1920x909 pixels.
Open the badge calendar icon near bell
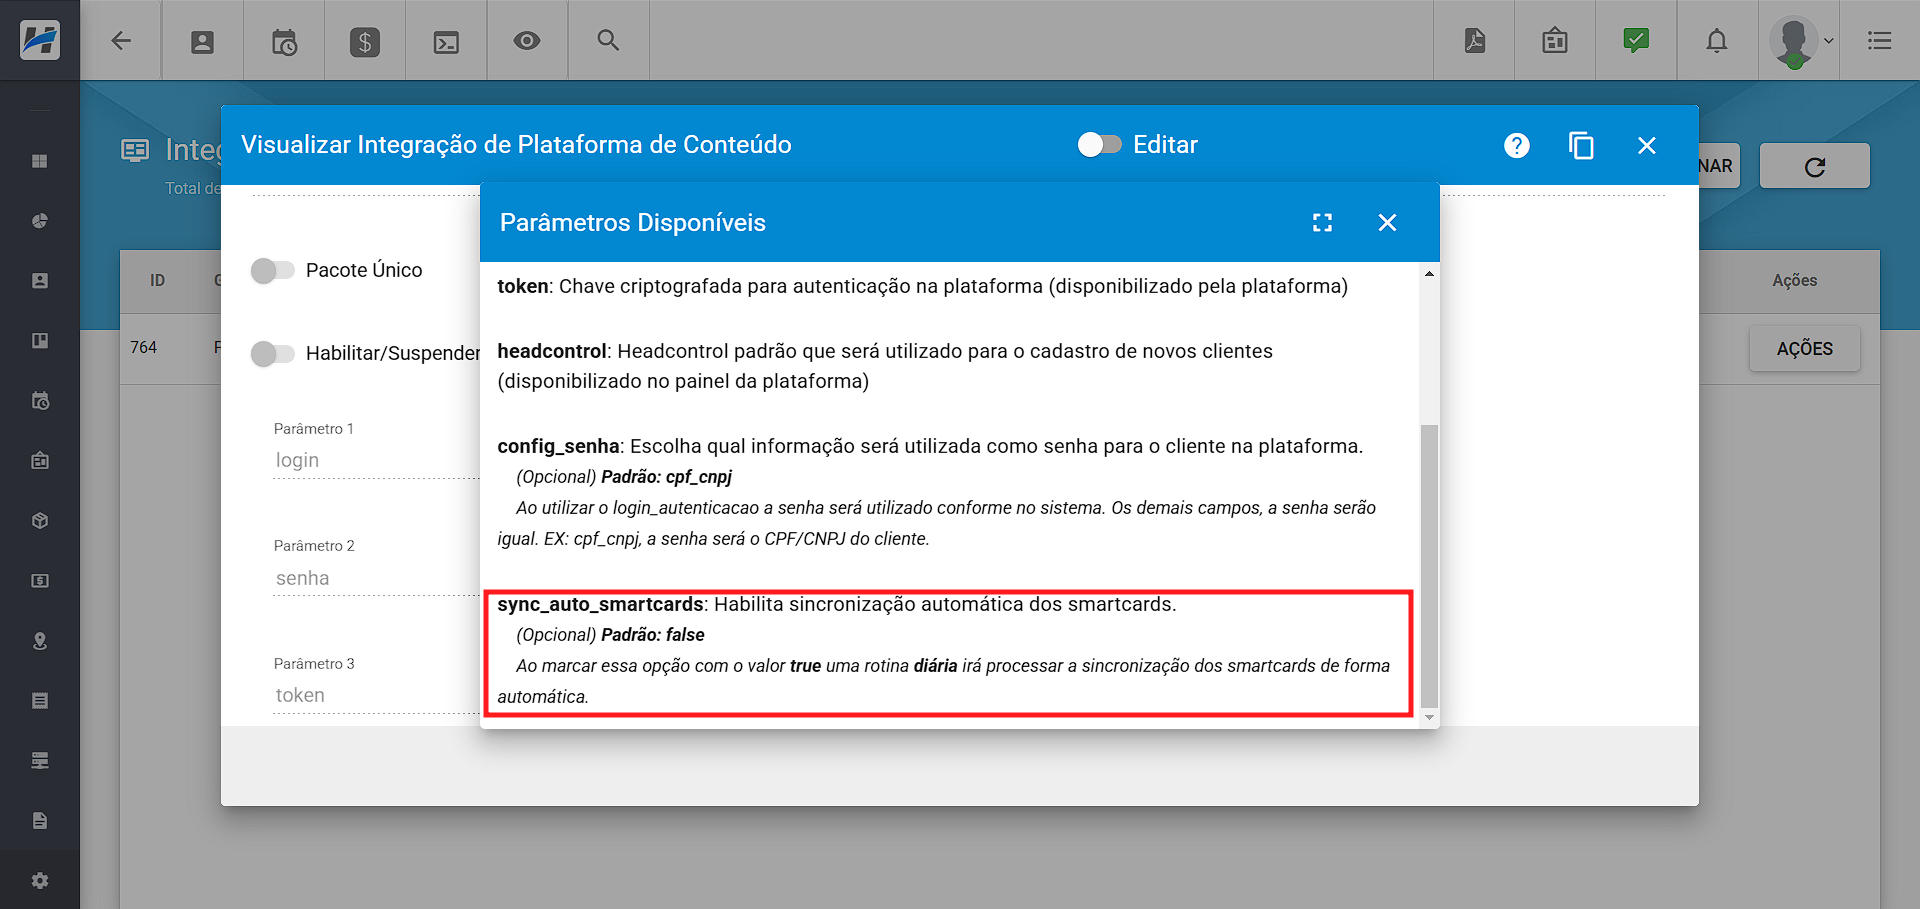coord(1555,41)
